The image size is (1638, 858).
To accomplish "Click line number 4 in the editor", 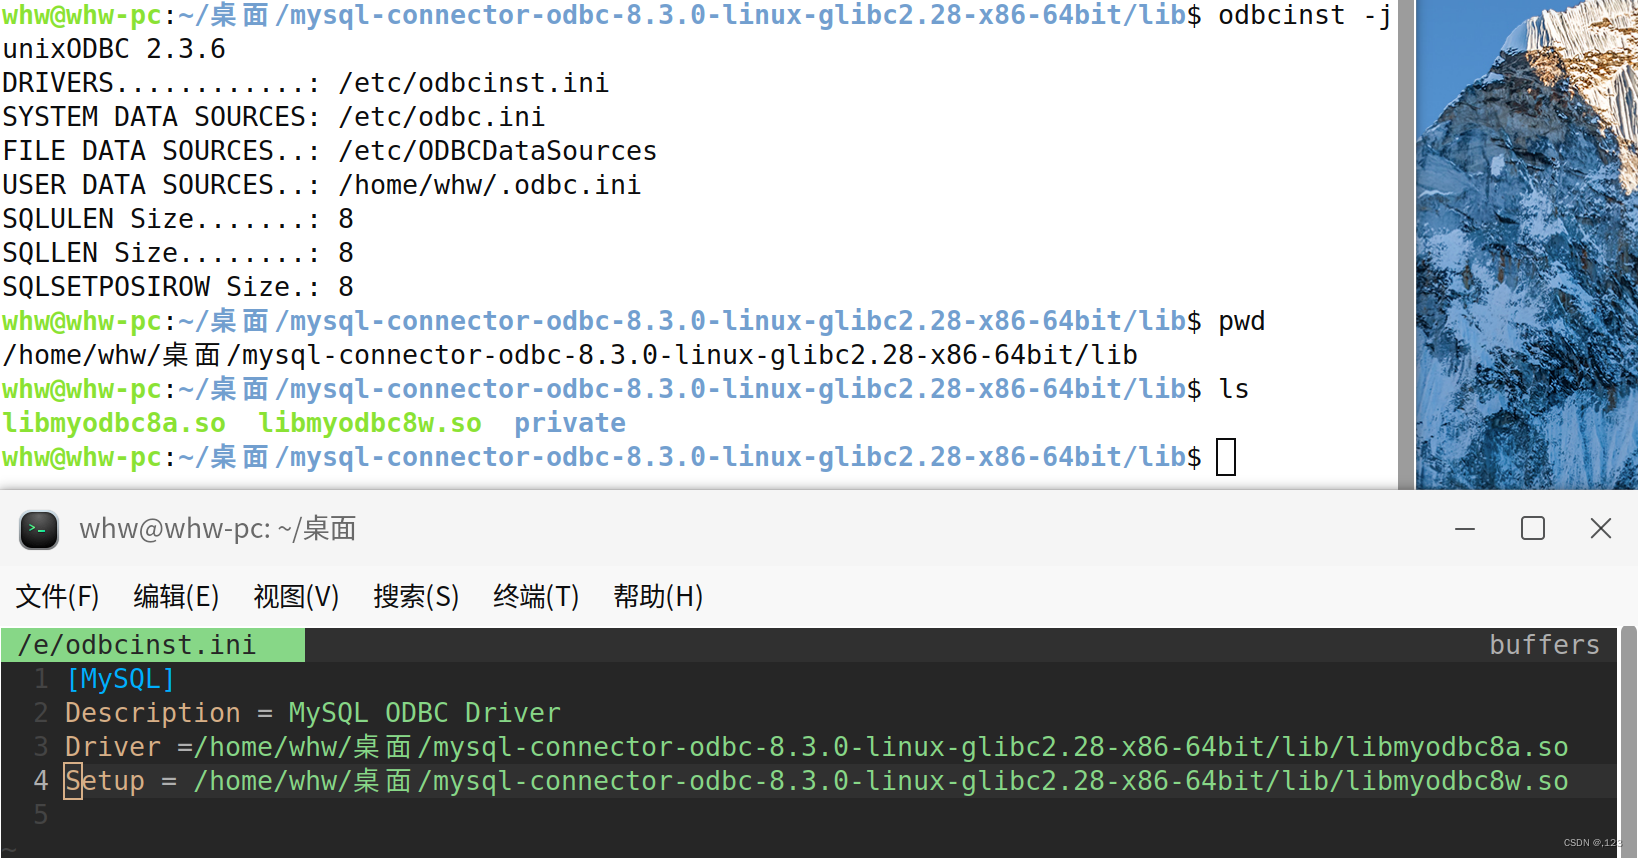I will coord(41,781).
